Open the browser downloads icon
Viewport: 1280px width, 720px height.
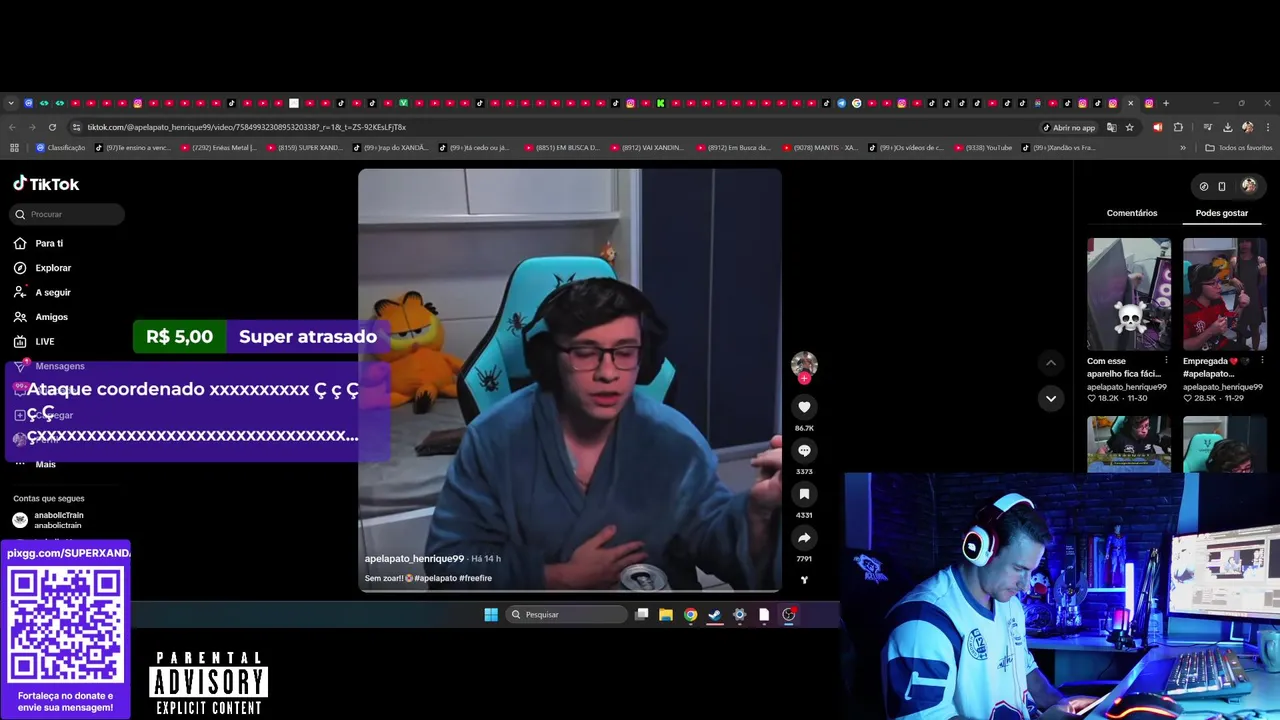[x=1227, y=127]
